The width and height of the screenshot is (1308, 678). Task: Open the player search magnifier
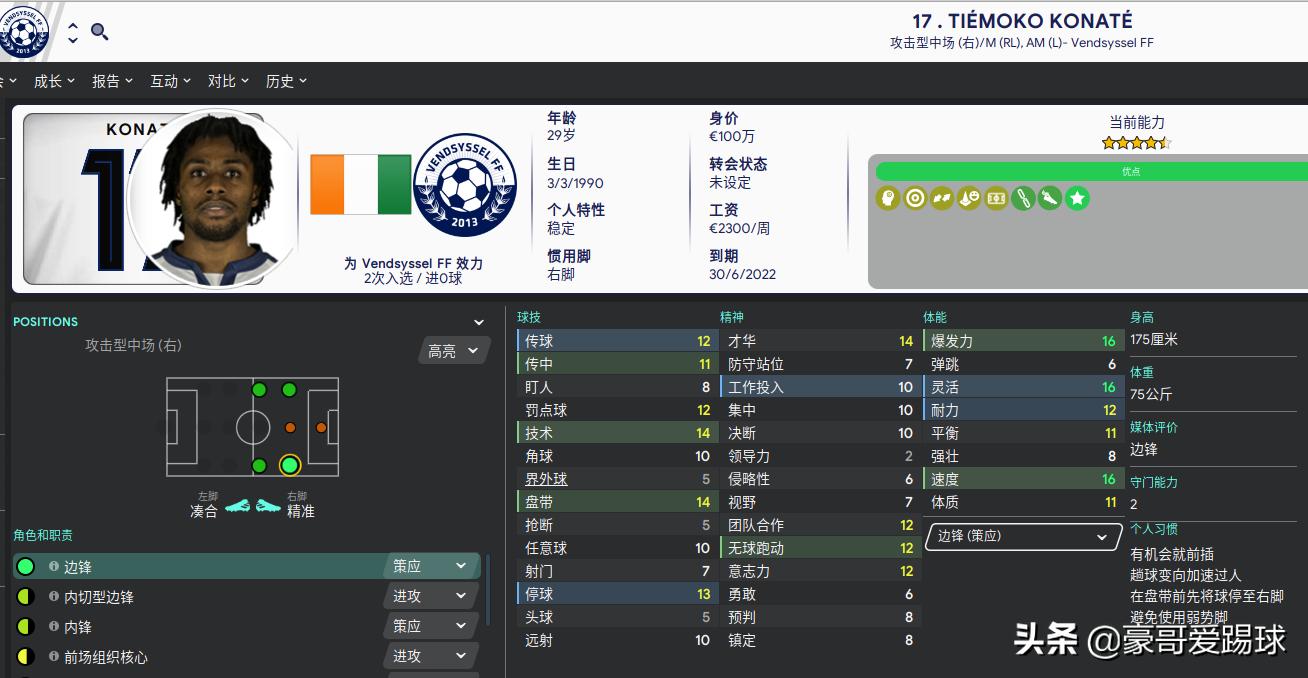click(x=97, y=31)
